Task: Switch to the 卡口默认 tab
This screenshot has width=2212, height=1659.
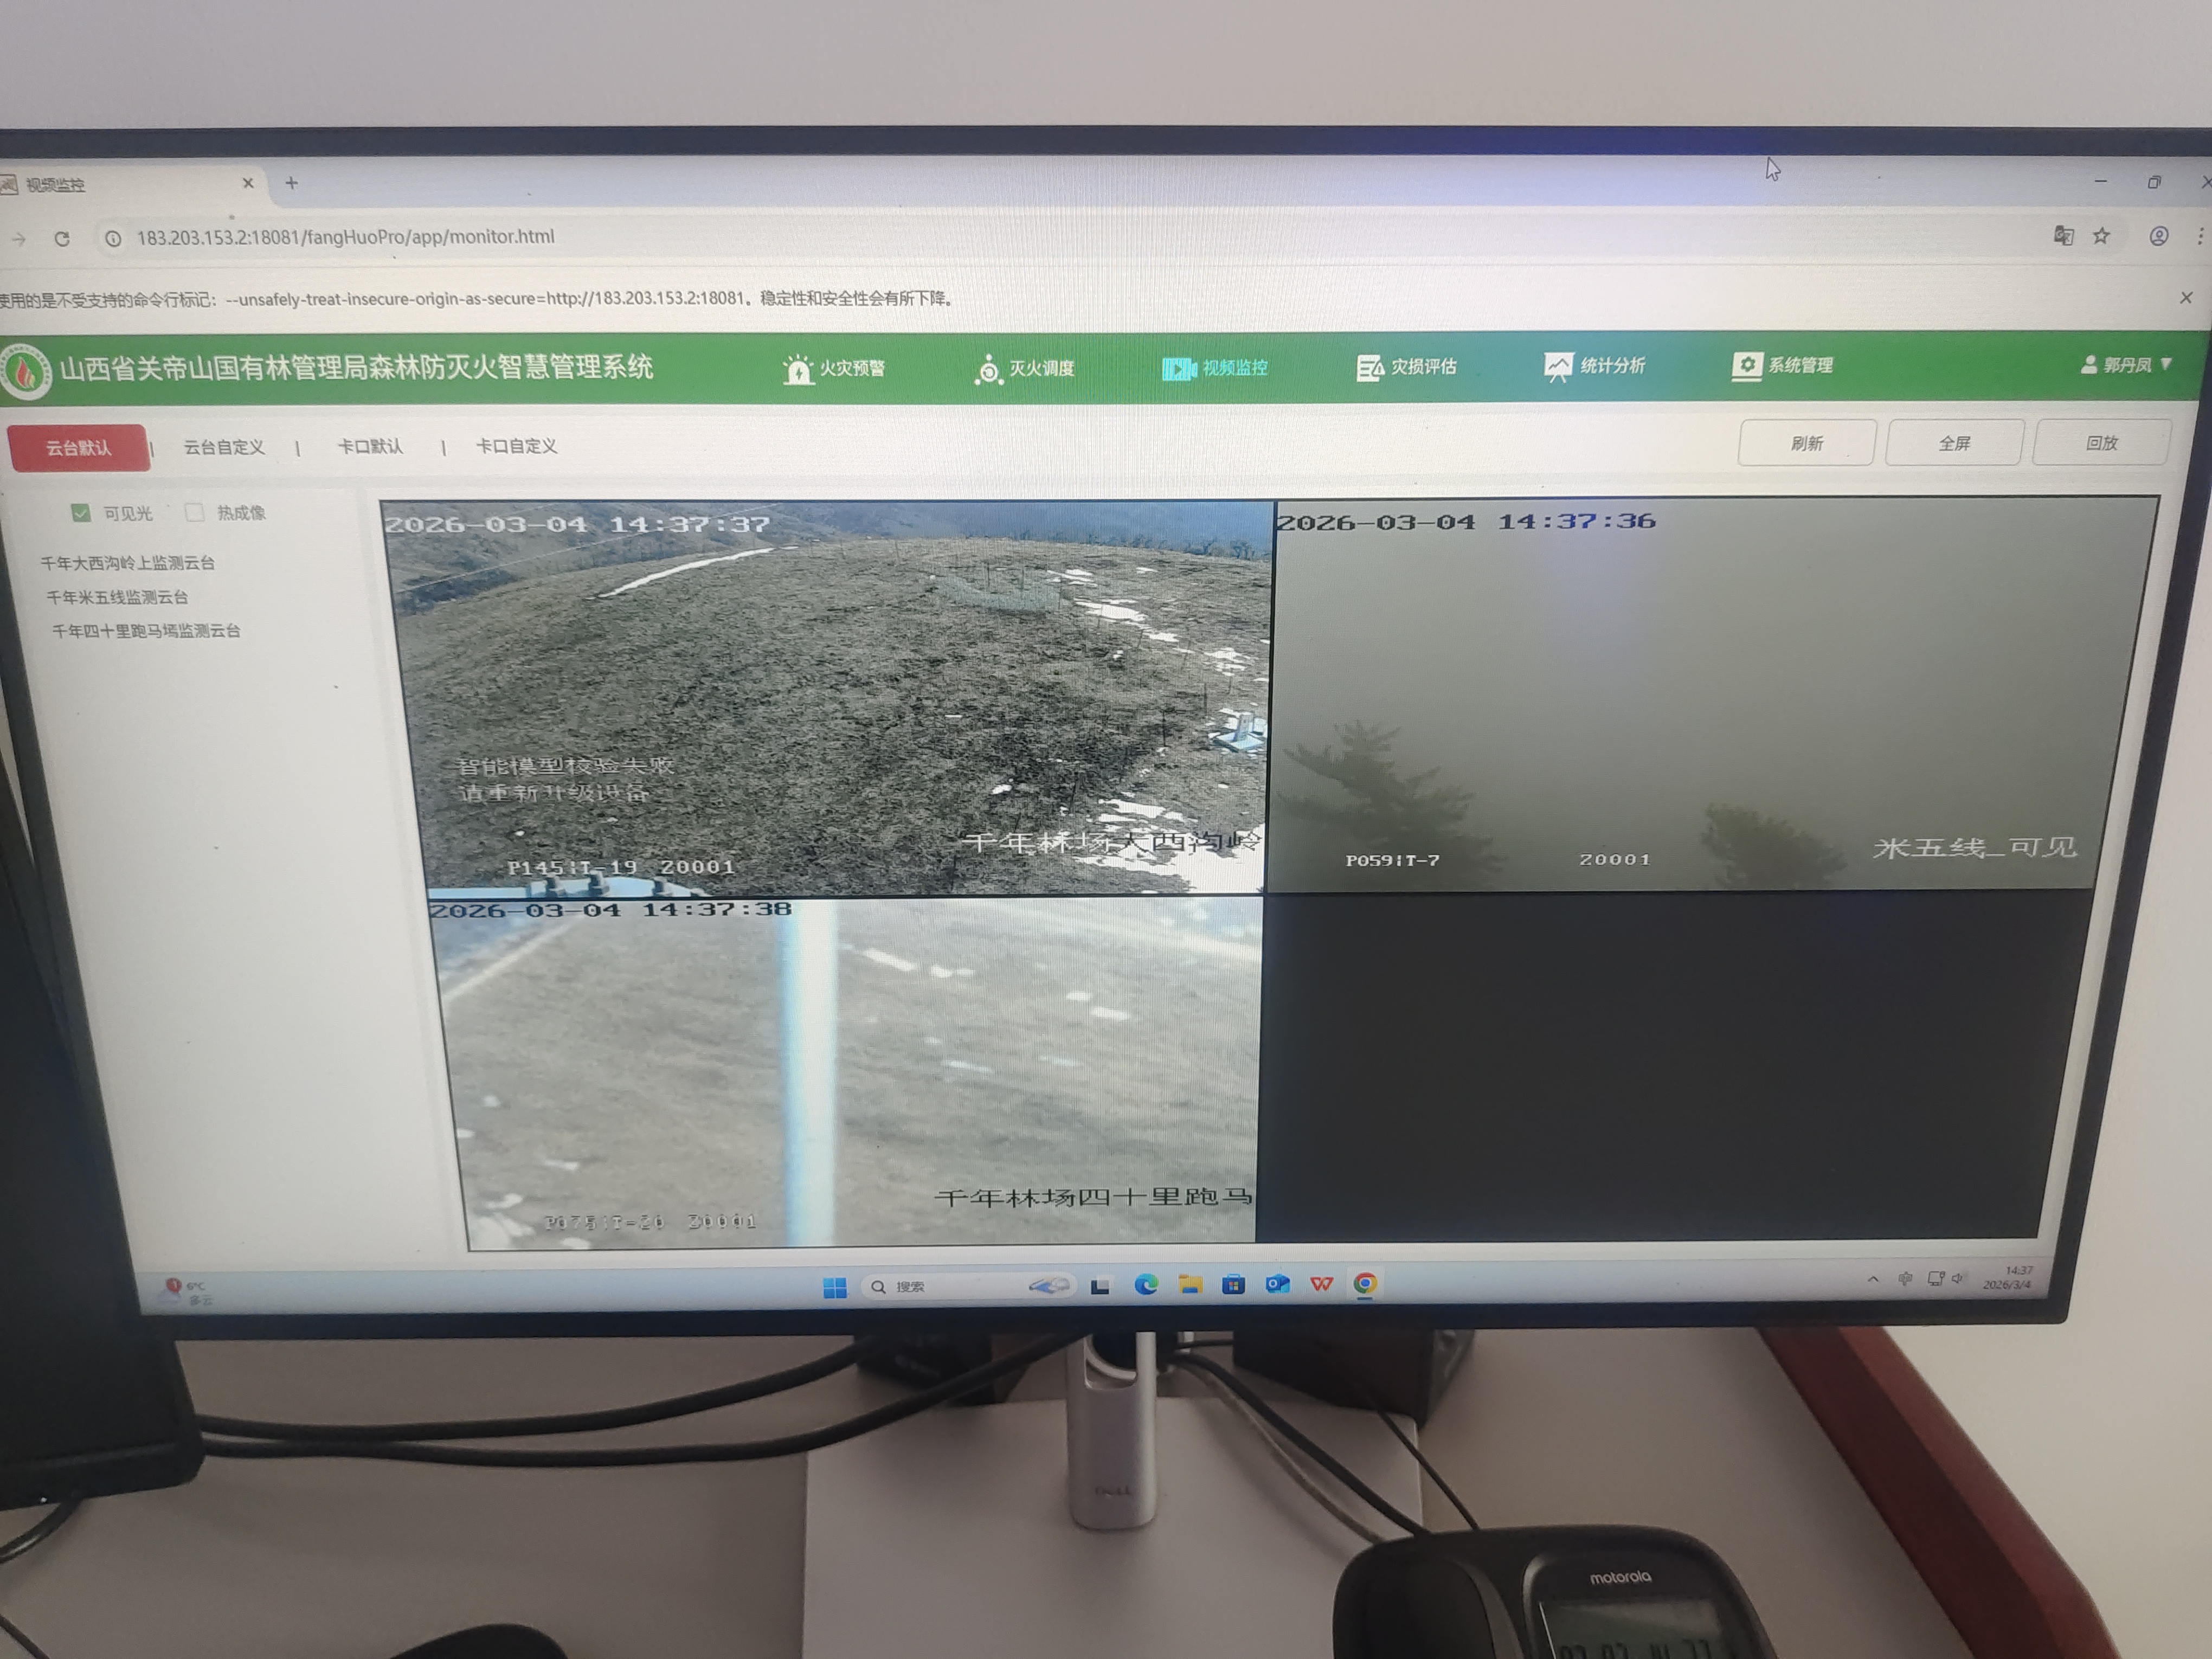Action: [x=370, y=446]
